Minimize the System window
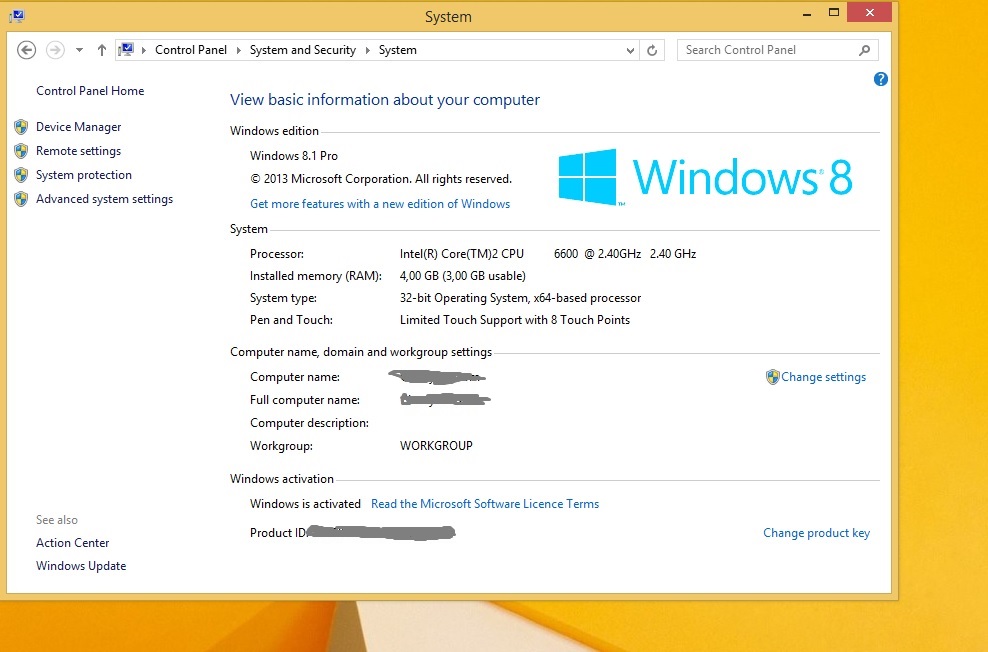The width and height of the screenshot is (988, 652). point(807,14)
